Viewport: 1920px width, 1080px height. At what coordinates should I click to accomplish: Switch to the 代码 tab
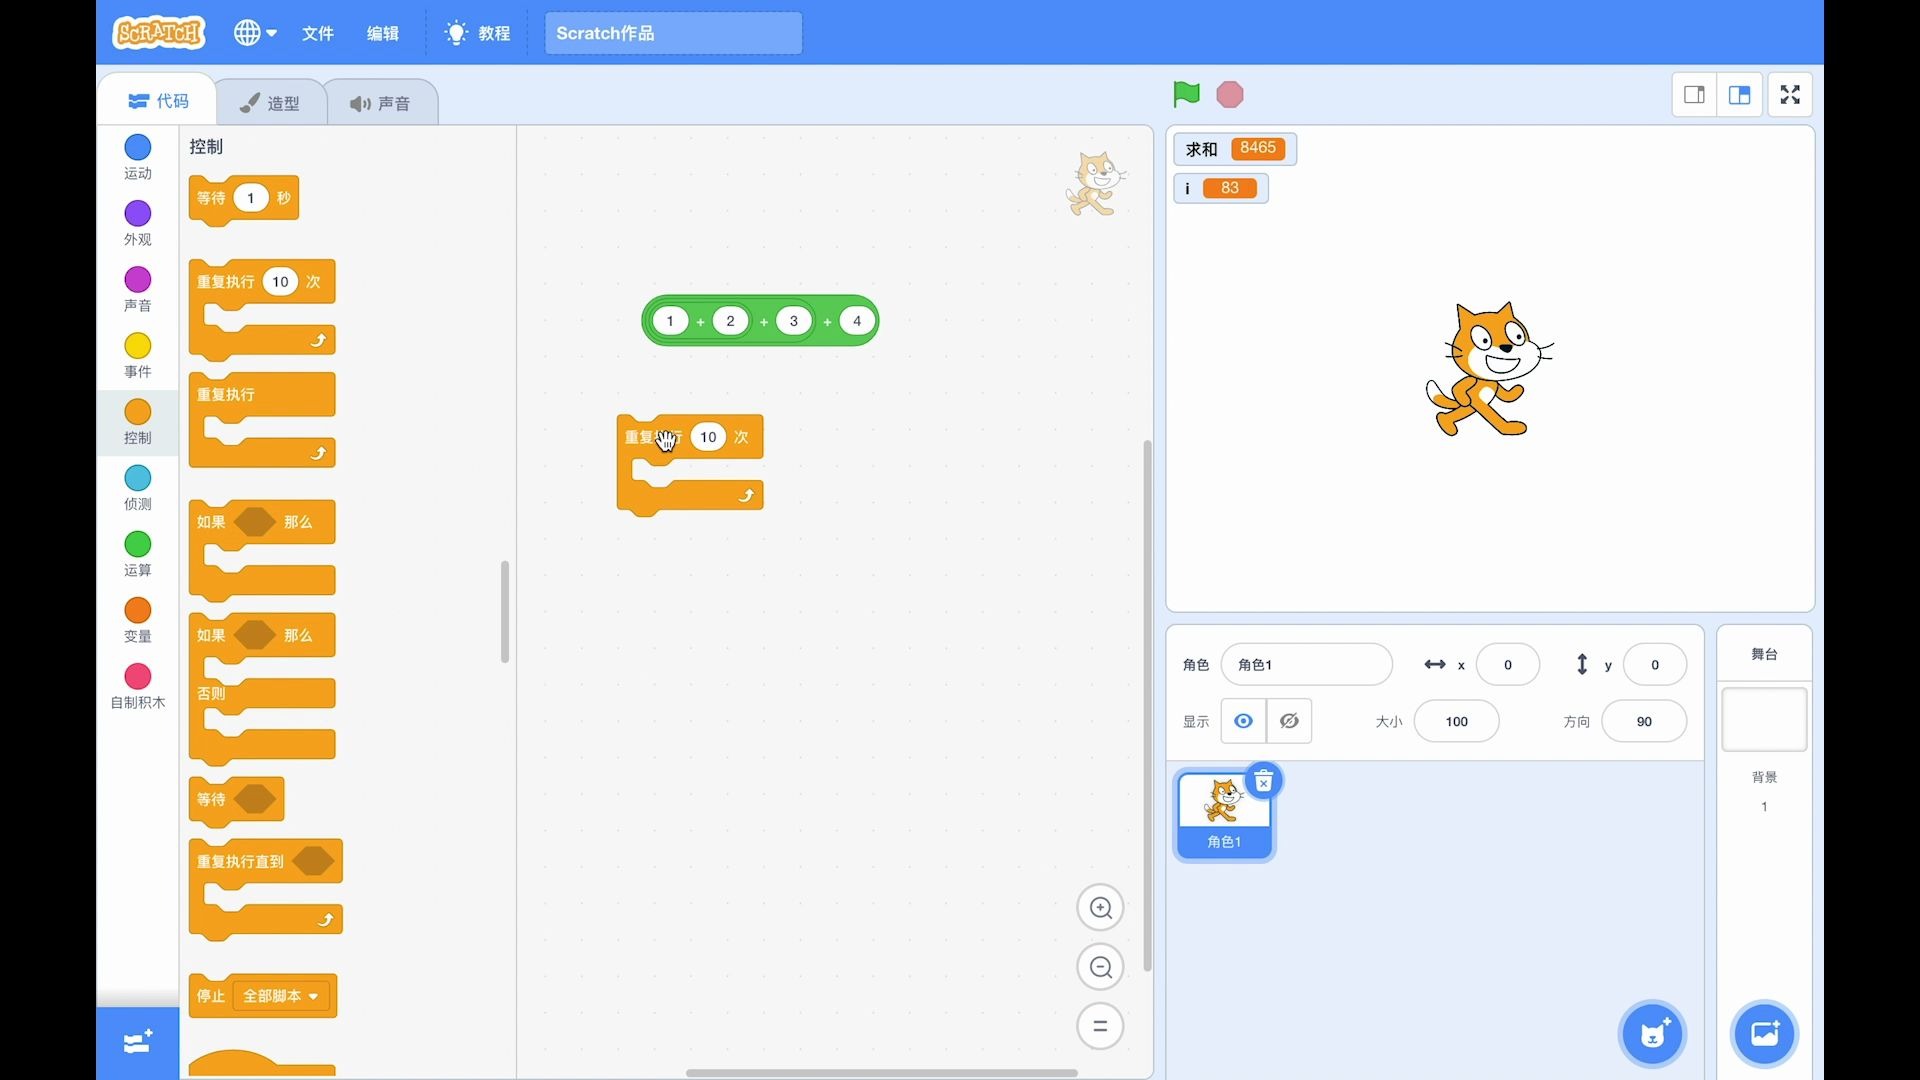159,101
